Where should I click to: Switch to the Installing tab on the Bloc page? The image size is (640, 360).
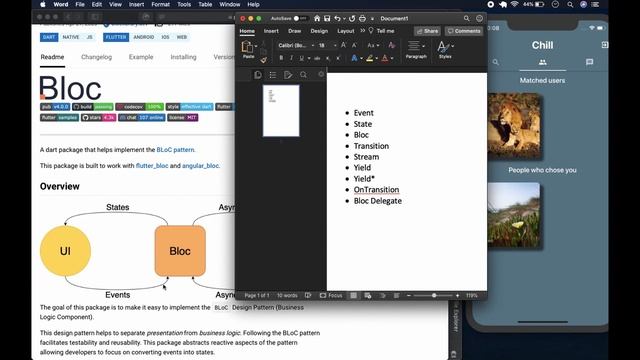[183, 57]
